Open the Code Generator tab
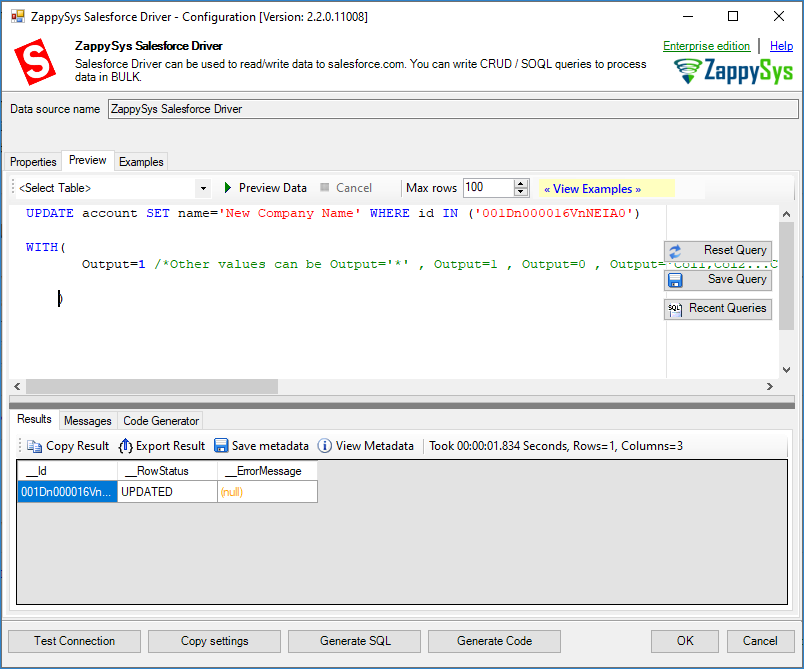Viewport: 804px width, 669px height. coord(161,421)
